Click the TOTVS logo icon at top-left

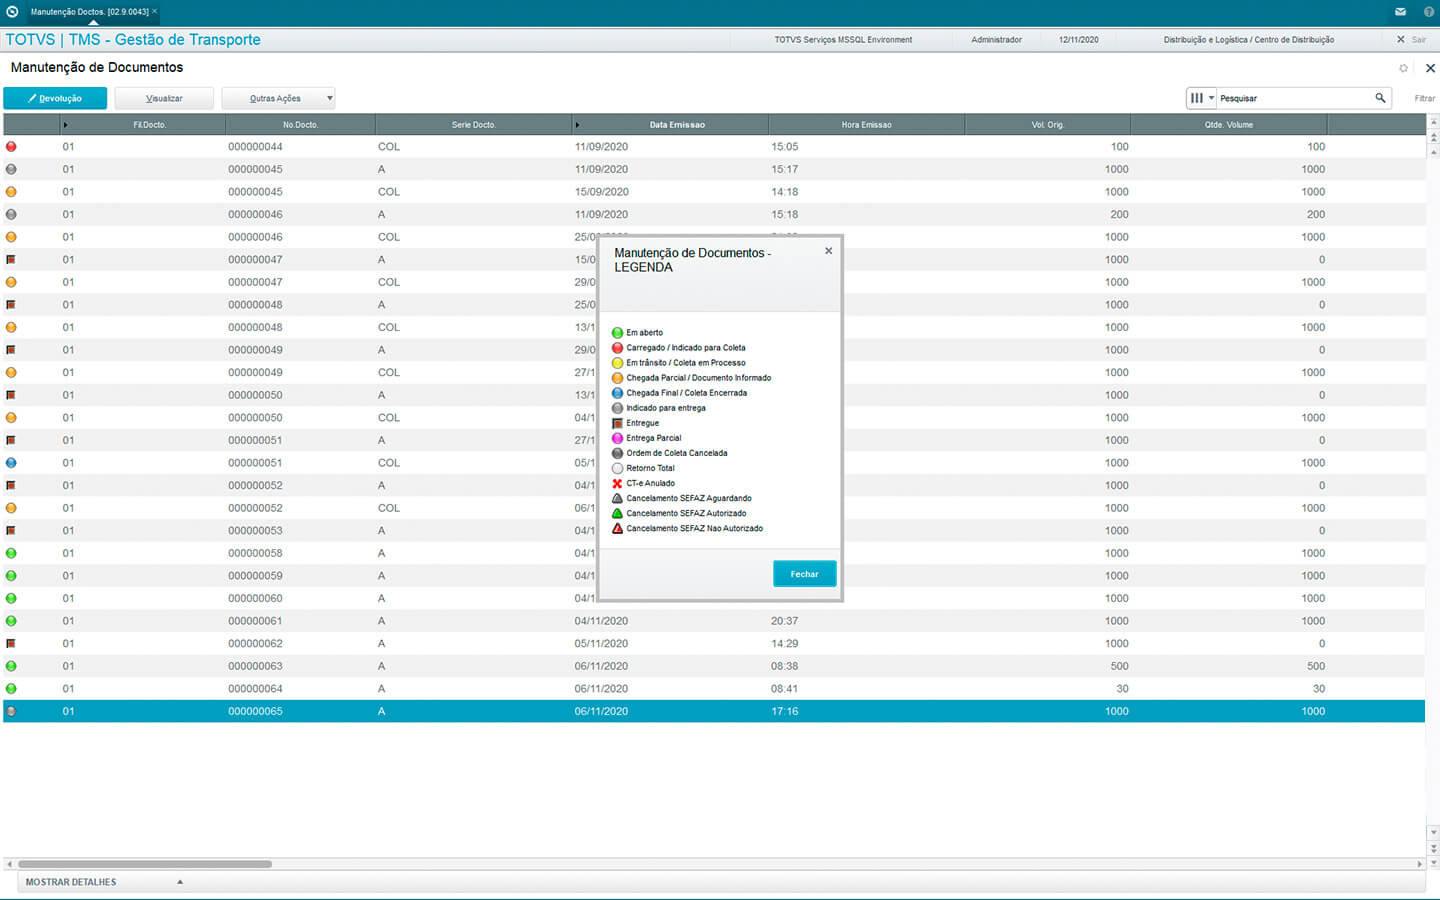point(12,12)
